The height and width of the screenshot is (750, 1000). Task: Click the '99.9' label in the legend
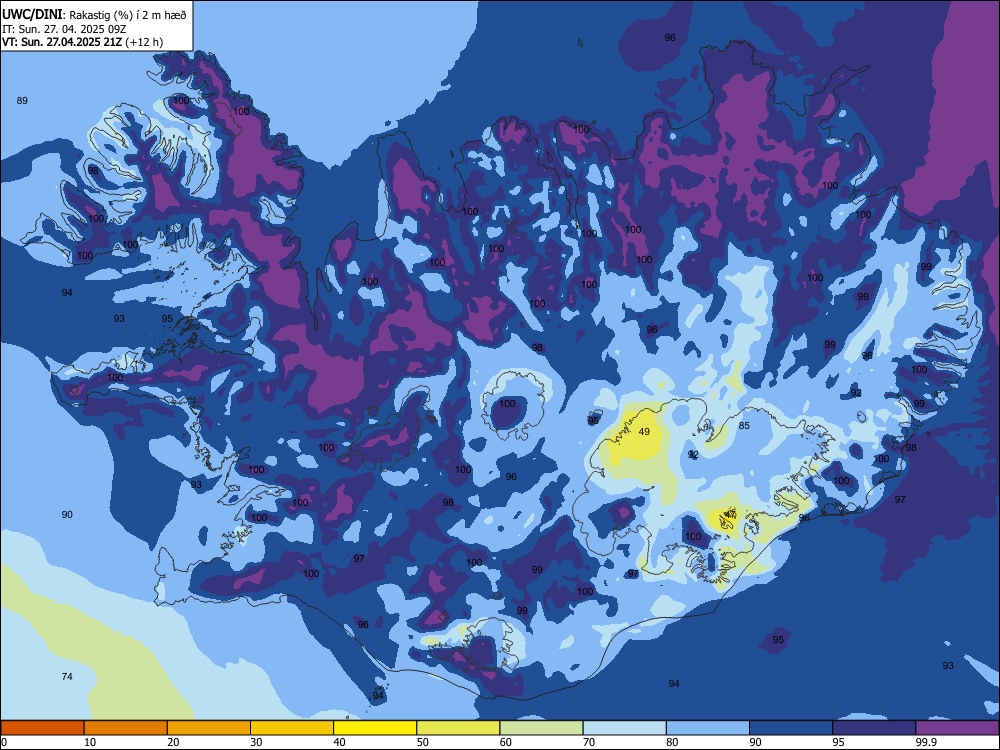925,742
